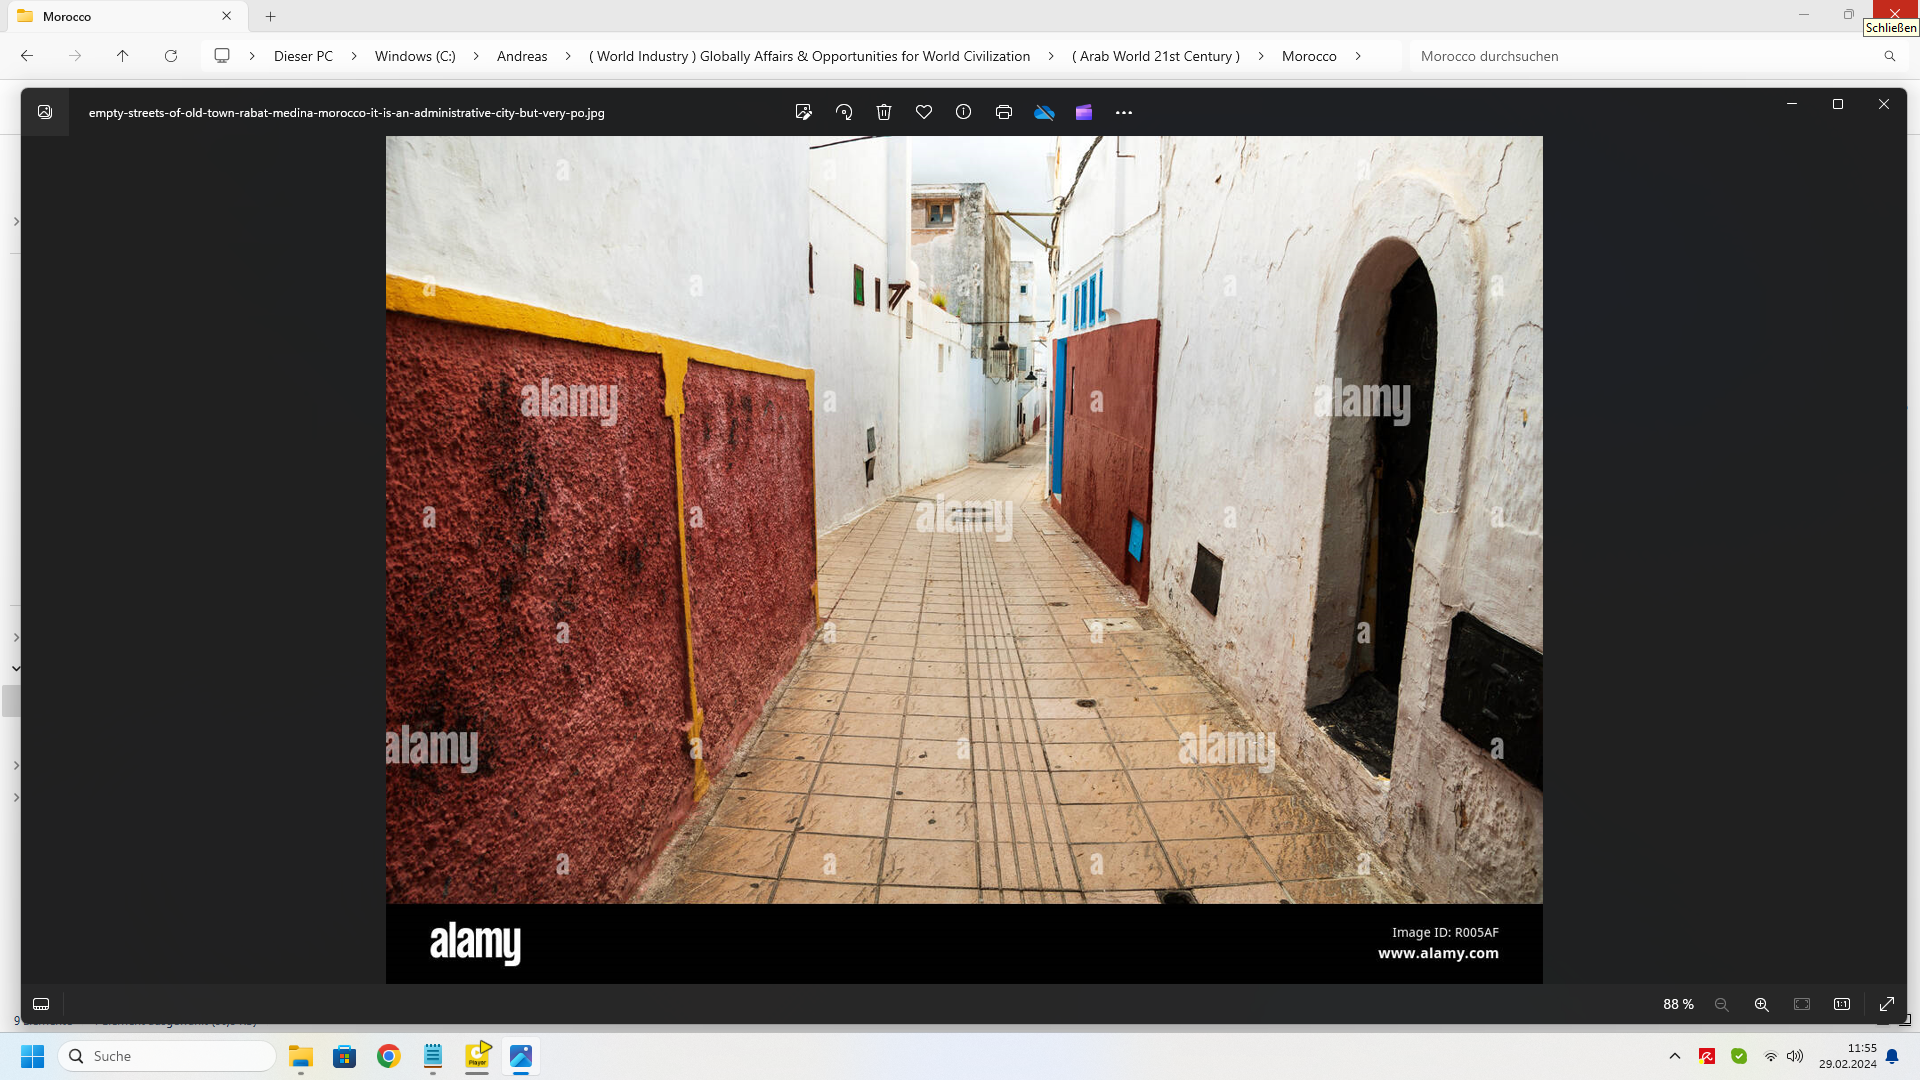Open the blue notepad app in the taskbar
The height and width of the screenshot is (1080, 1920).
pyautogui.click(x=433, y=1056)
